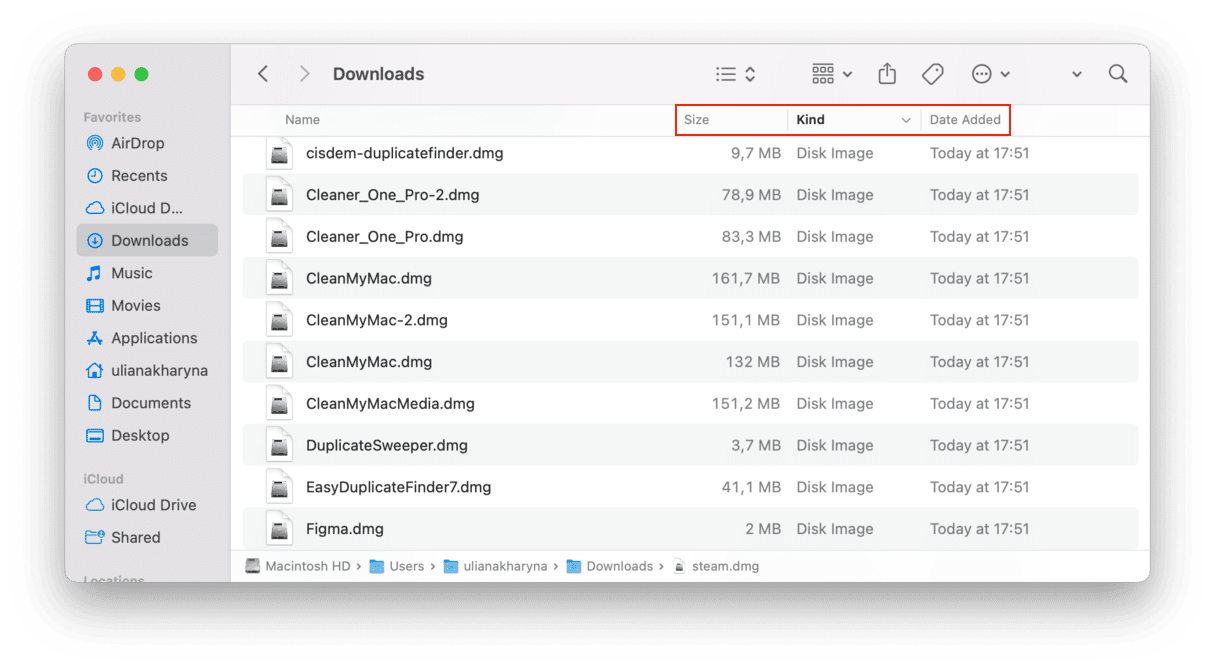
Task: Open the More actions ellipsis menu
Action: point(990,74)
